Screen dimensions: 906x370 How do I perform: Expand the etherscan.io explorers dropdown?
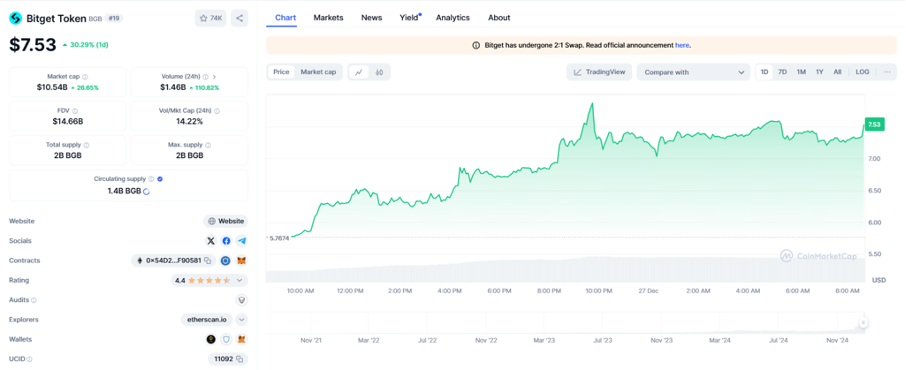[242, 320]
